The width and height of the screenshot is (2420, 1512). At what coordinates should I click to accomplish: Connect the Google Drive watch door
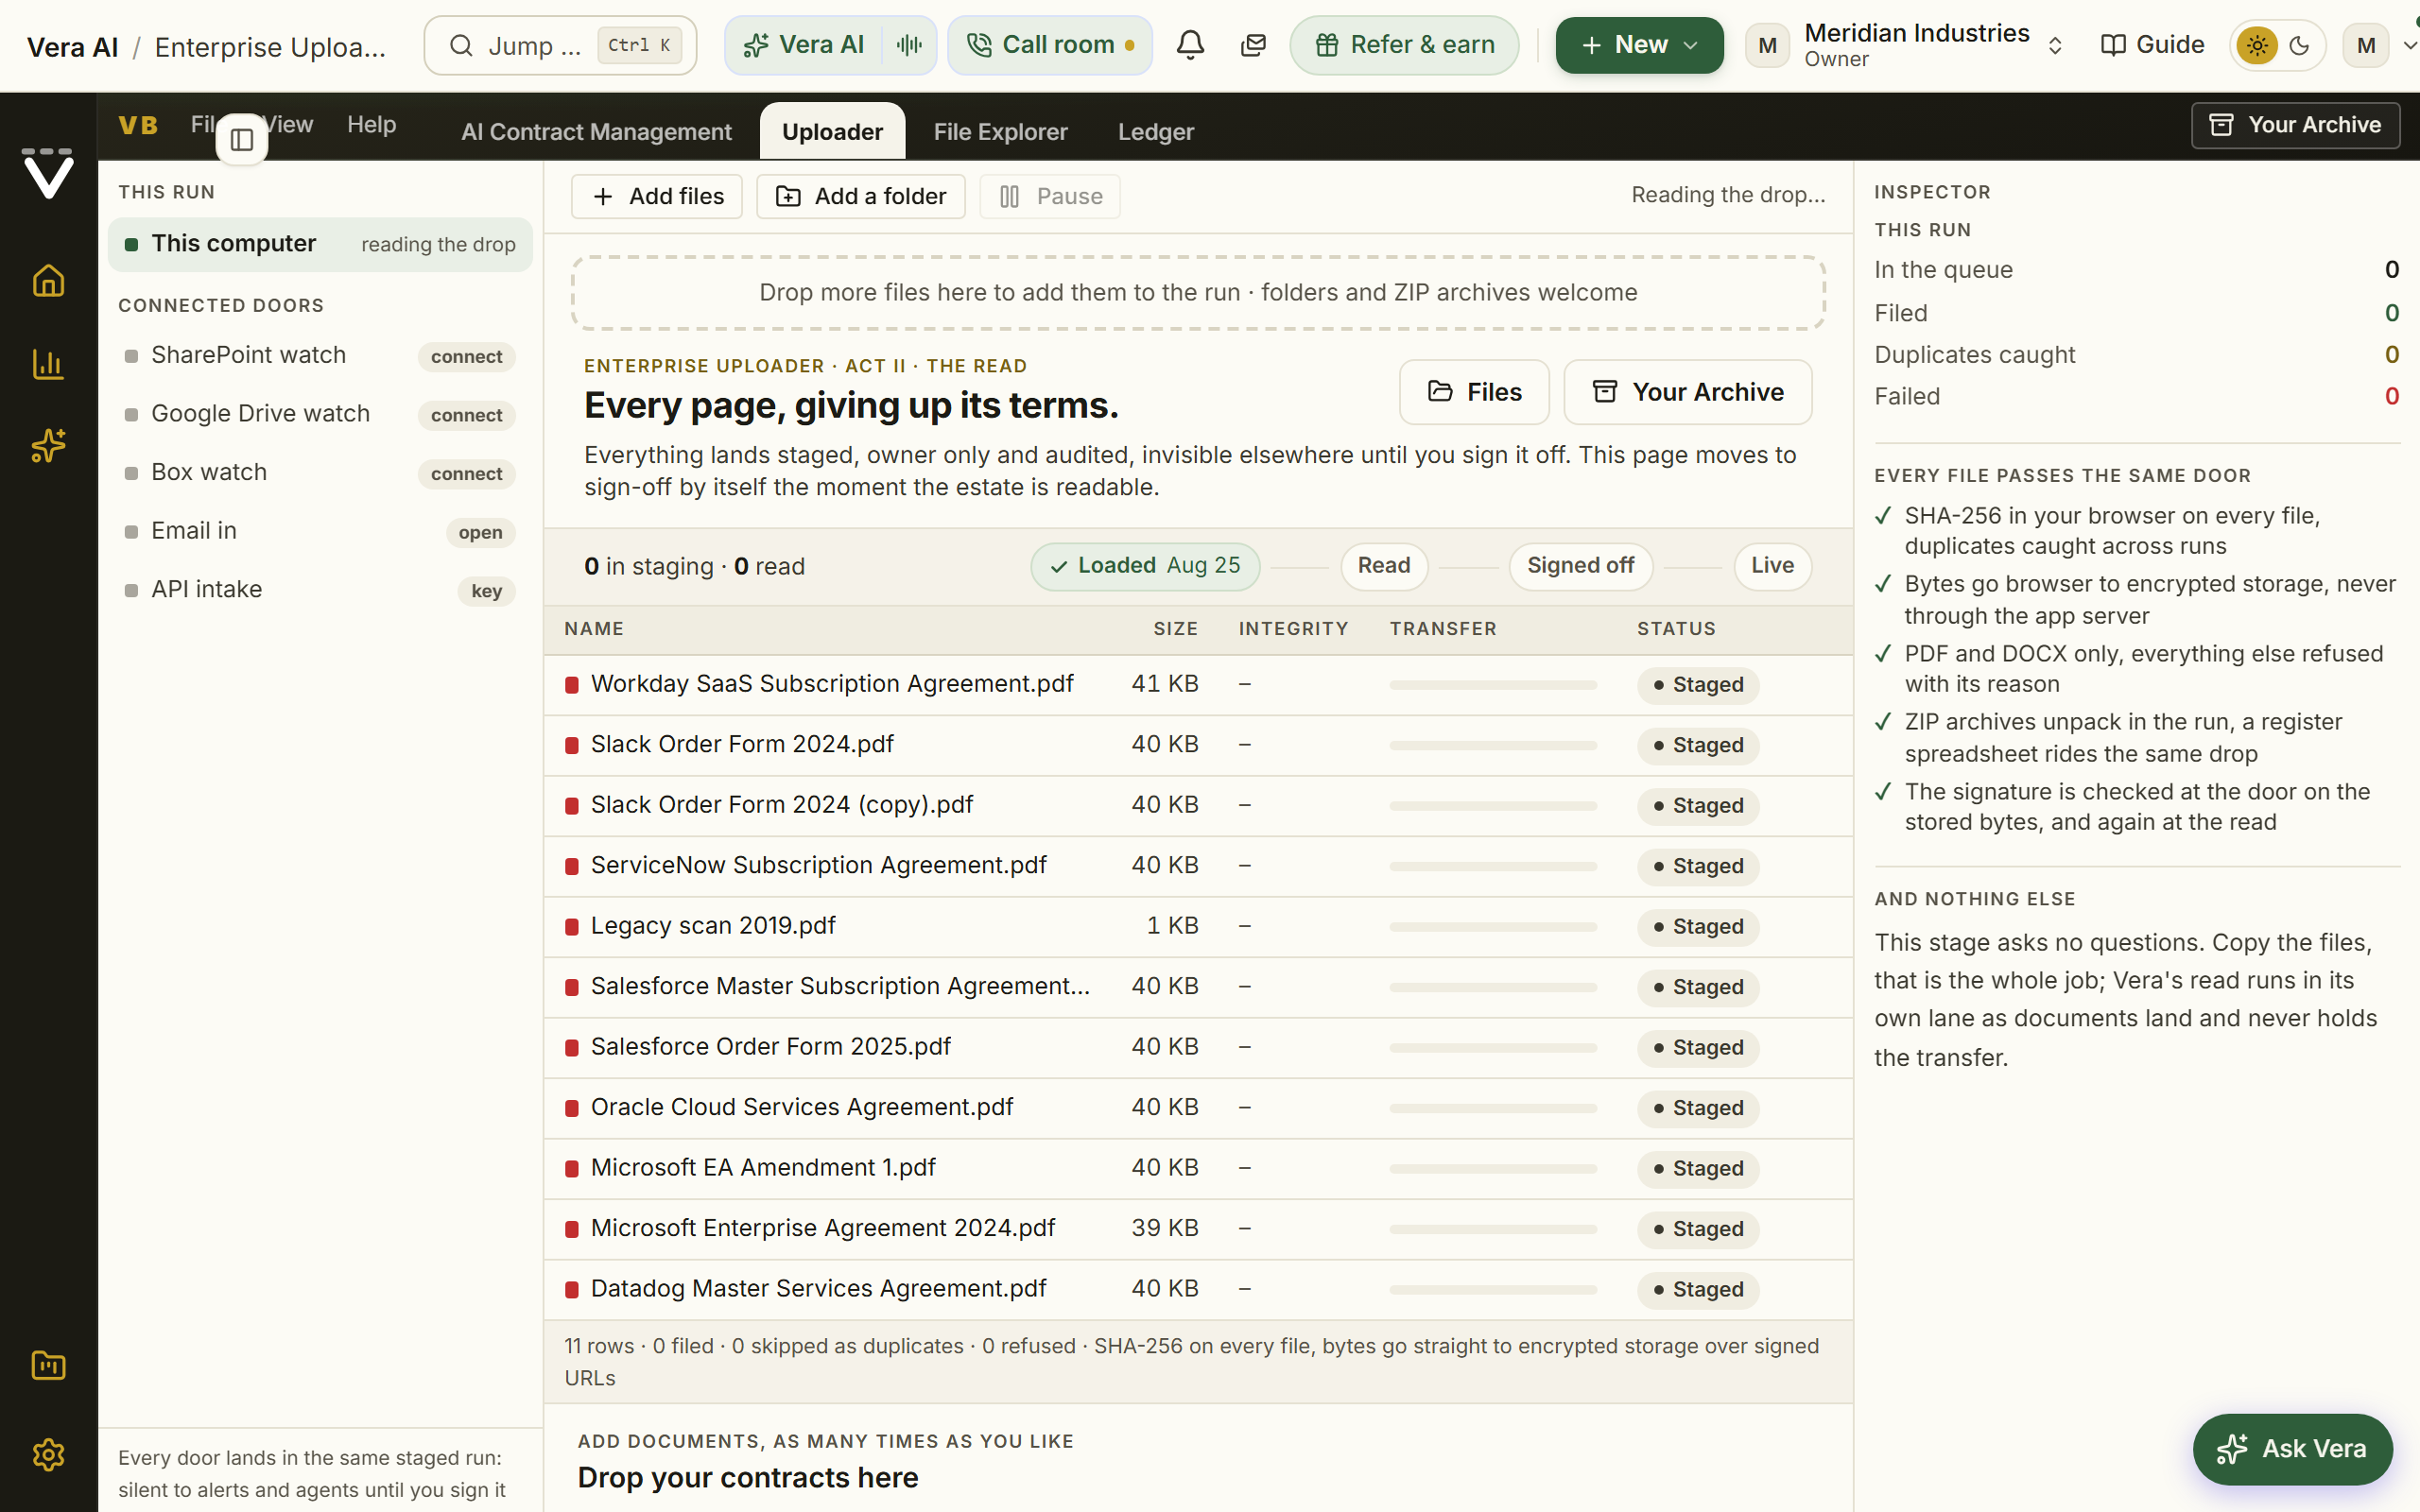pyautogui.click(x=466, y=415)
